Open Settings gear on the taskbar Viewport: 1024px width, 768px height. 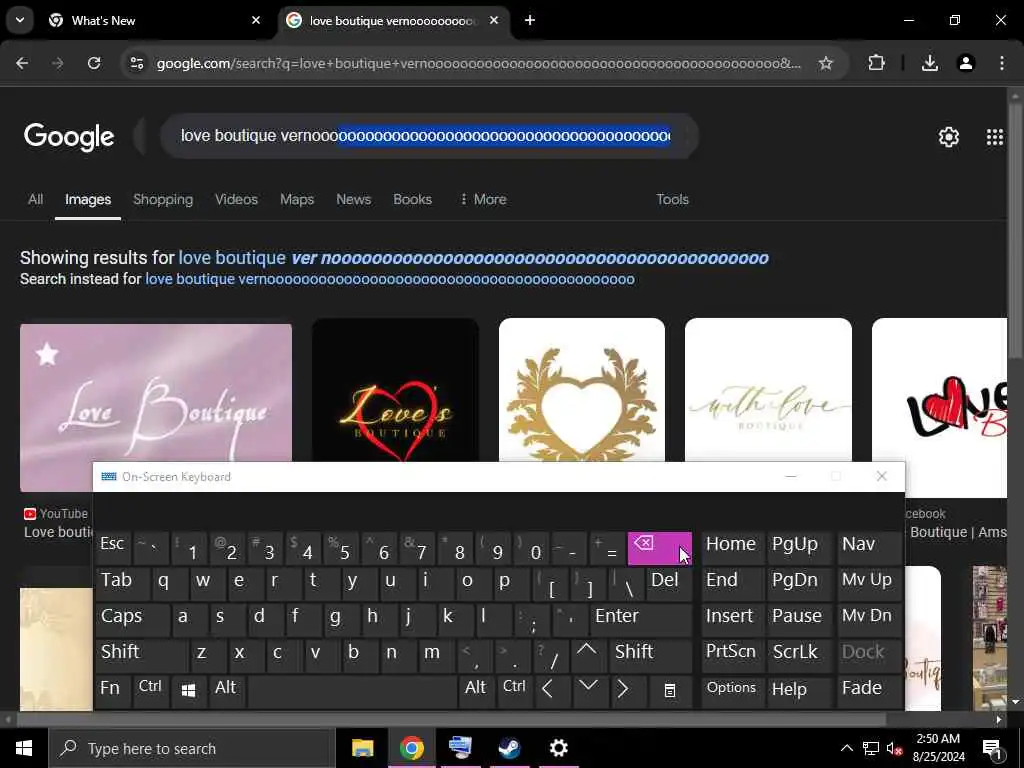558,748
